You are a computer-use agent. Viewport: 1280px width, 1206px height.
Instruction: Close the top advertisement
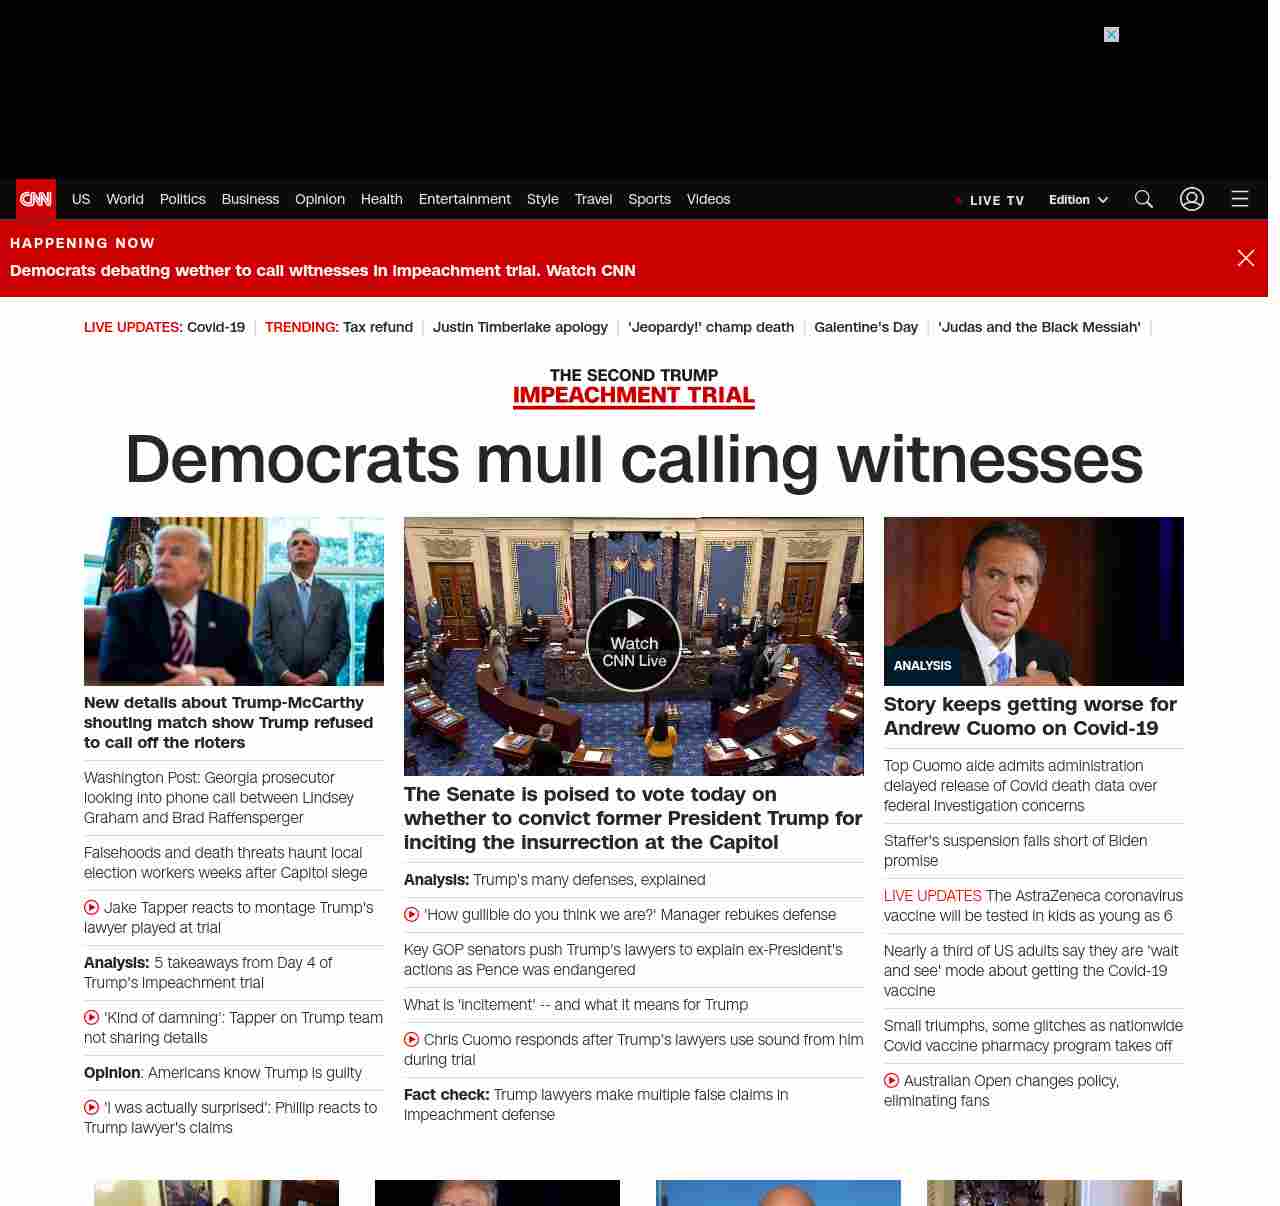[1111, 35]
